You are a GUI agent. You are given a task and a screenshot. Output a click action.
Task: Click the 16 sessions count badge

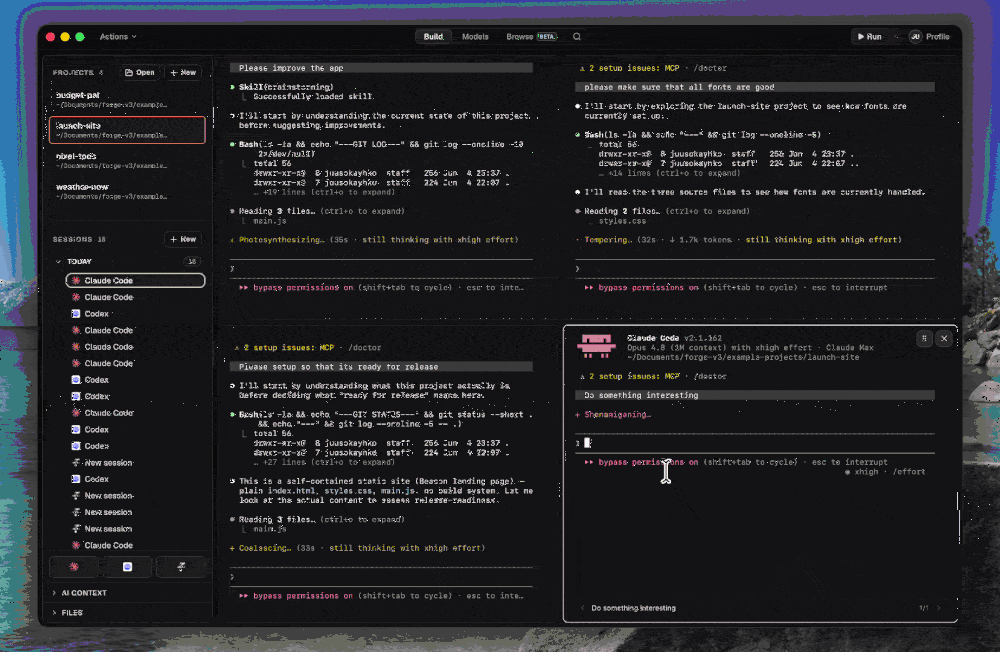click(191, 262)
